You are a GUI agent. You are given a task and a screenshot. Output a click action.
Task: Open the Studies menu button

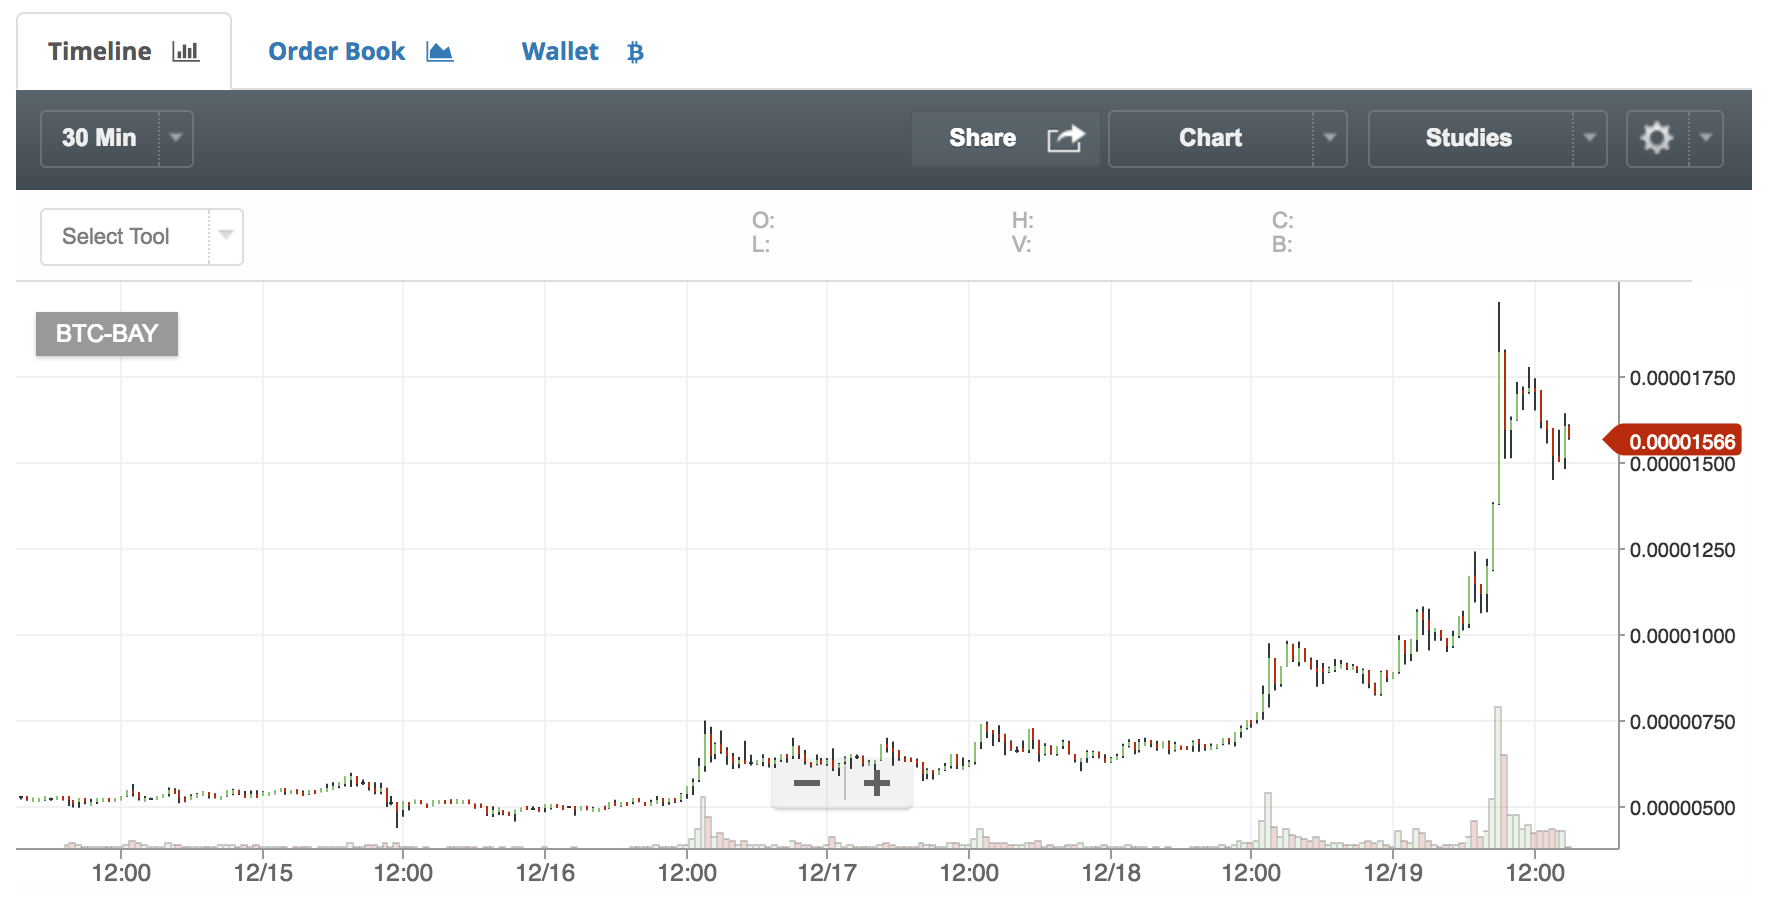click(x=1469, y=138)
